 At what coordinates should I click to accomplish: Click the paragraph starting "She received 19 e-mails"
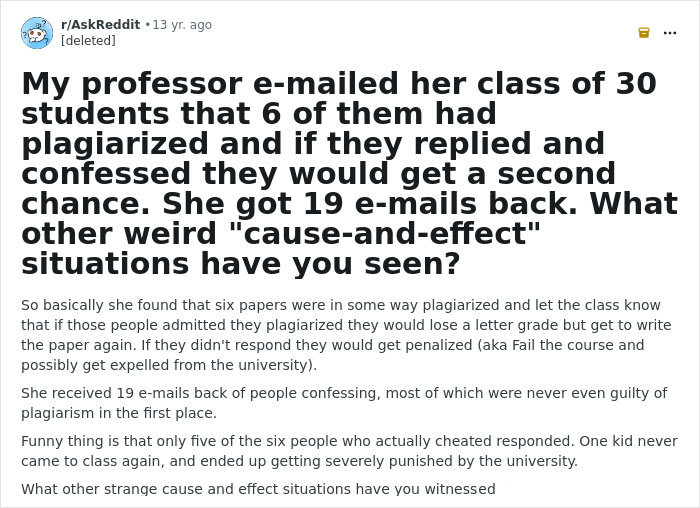tap(340, 403)
